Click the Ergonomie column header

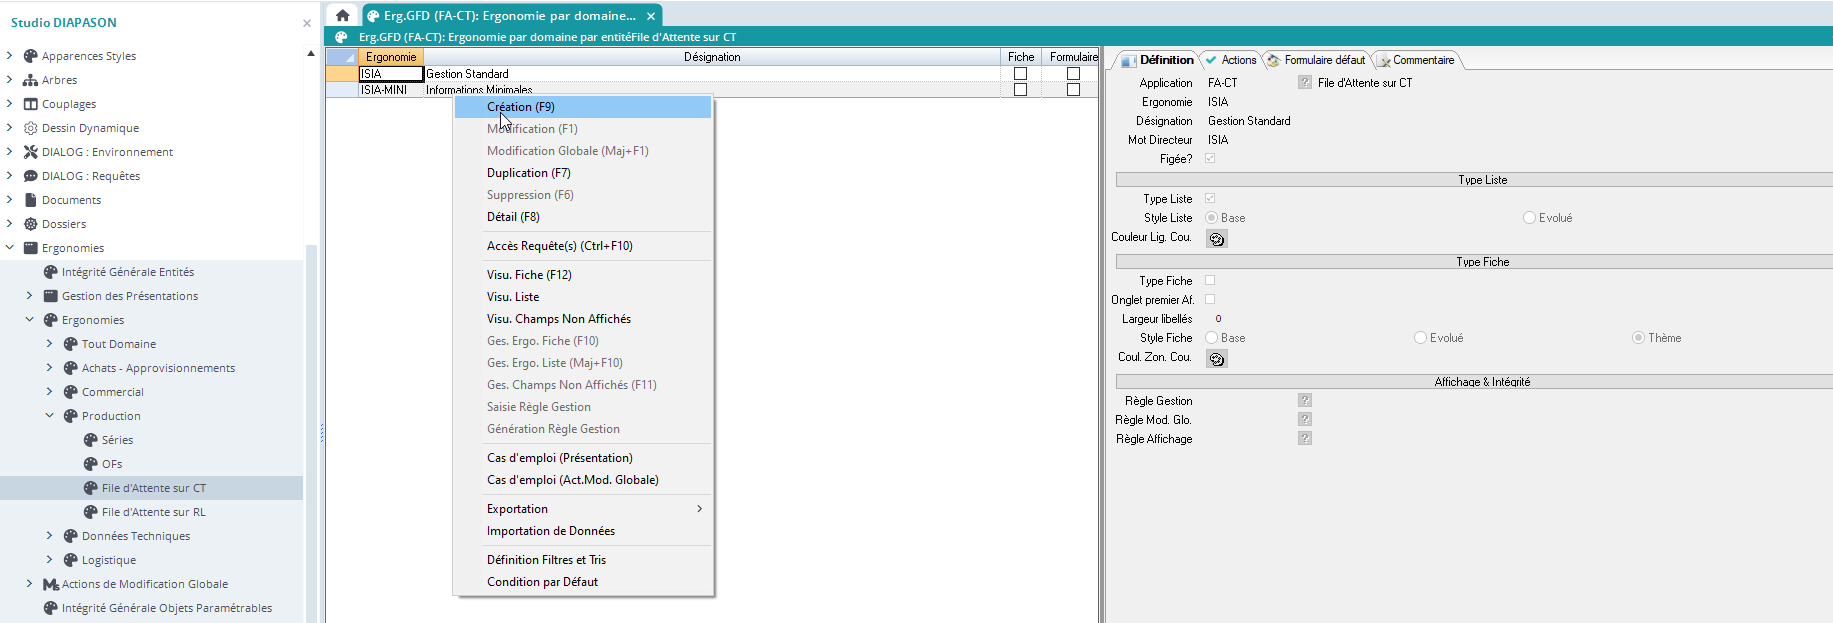[390, 57]
